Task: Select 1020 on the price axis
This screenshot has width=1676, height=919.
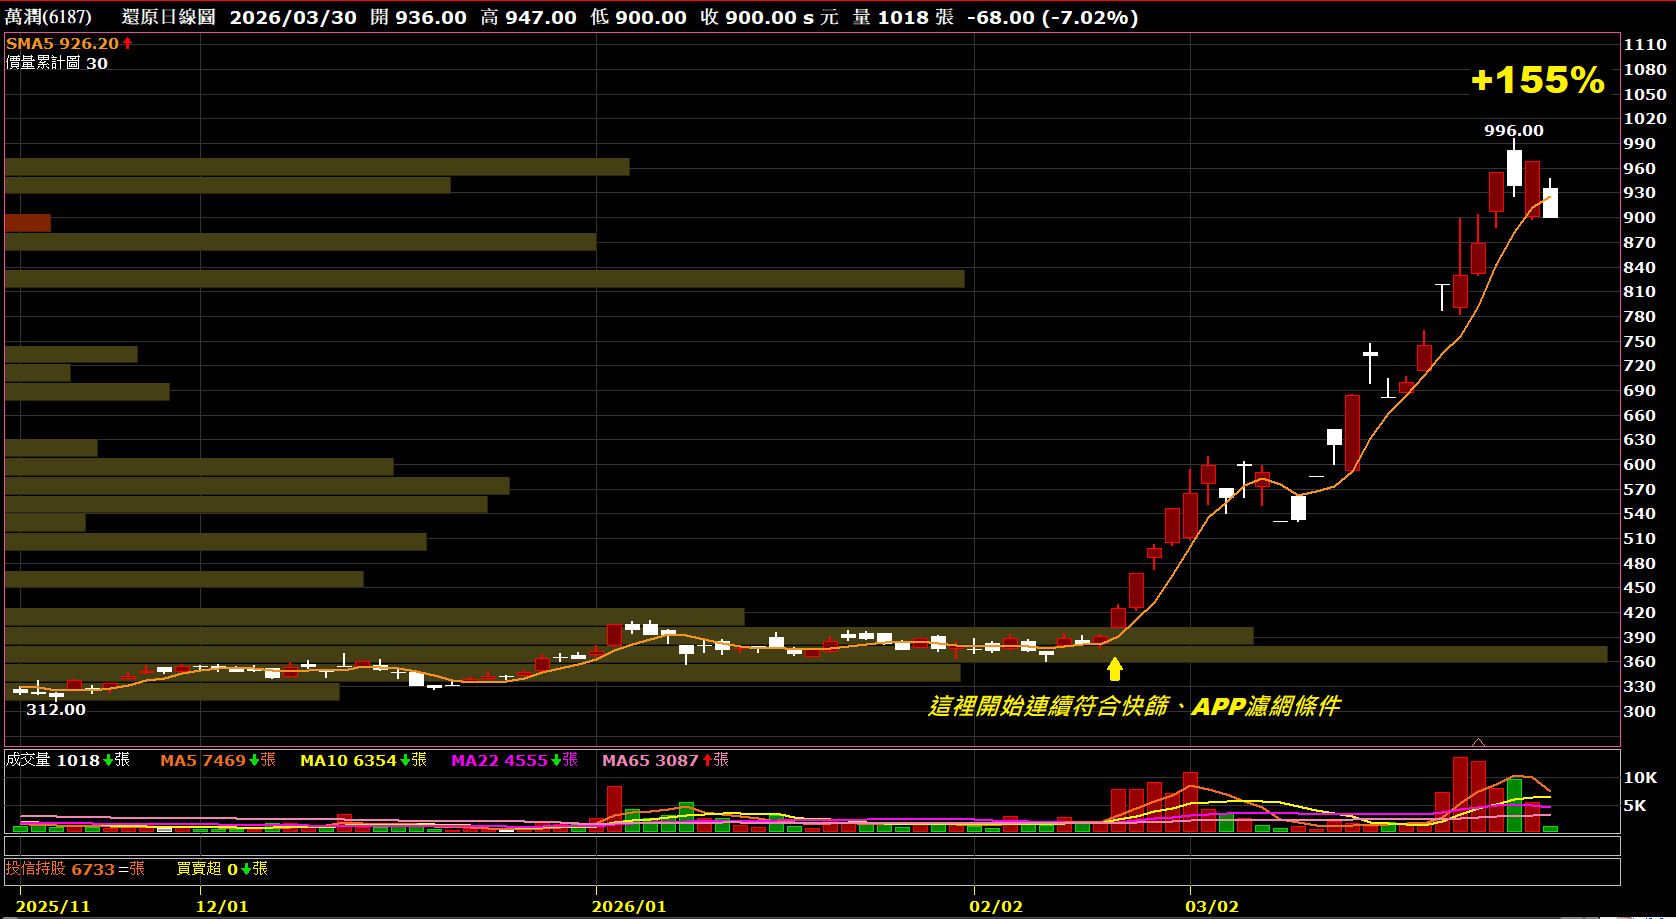Action: [x=1645, y=119]
